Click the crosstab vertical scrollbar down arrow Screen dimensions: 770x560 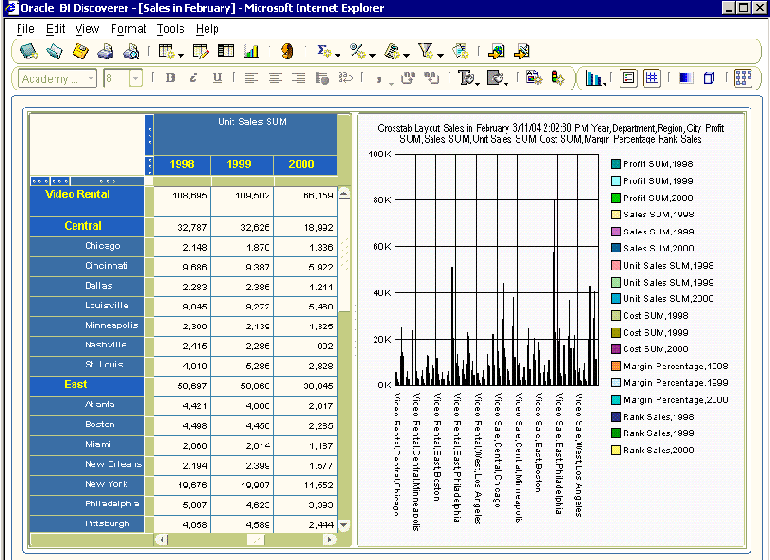tap(344, 525)
